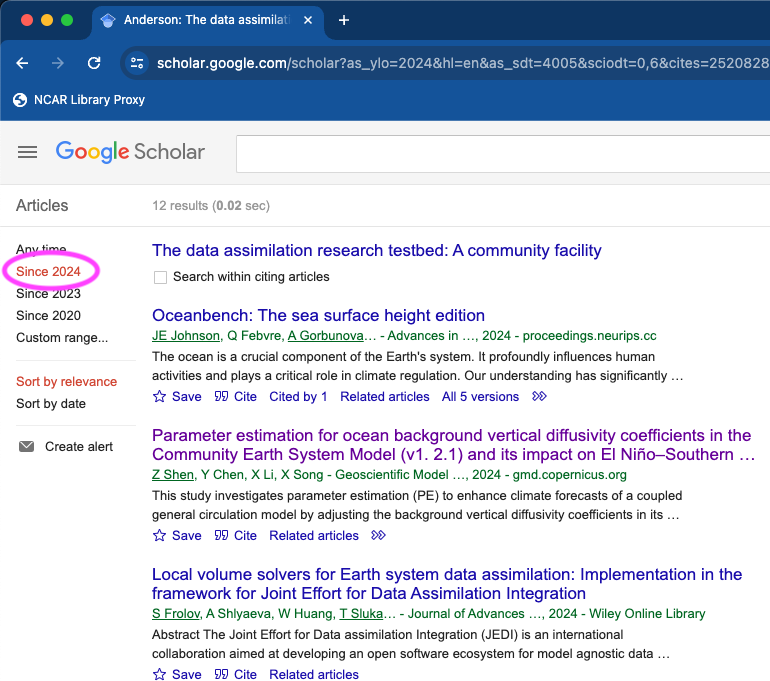Click All 5 versions link
Viewport: 770px width, 681px height.
click(480, 397)
